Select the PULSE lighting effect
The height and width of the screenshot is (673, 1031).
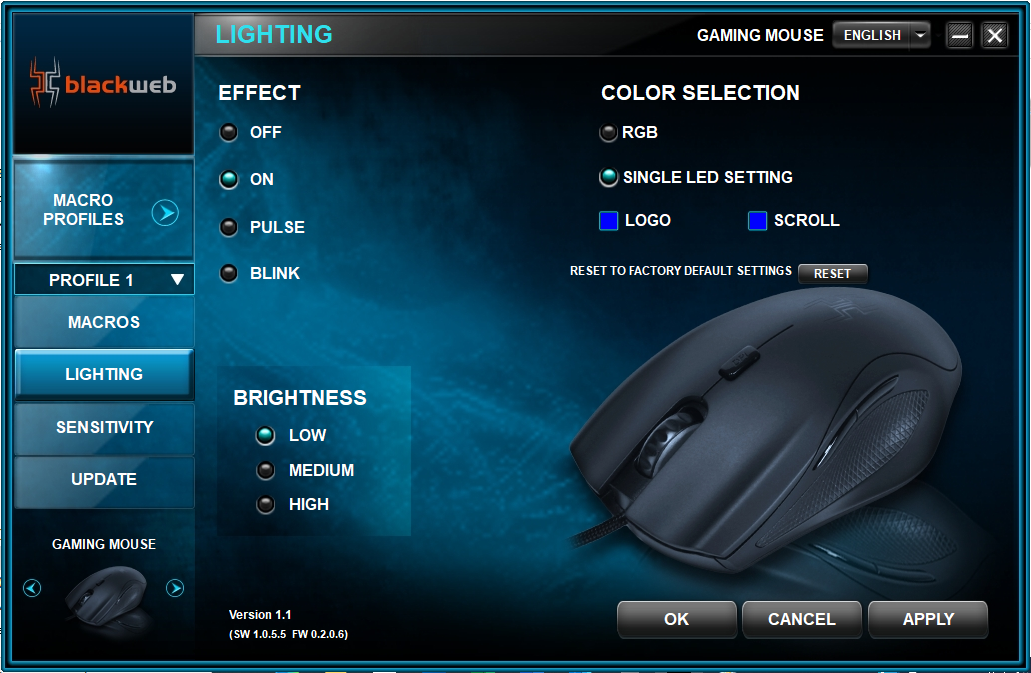point(229,227)
